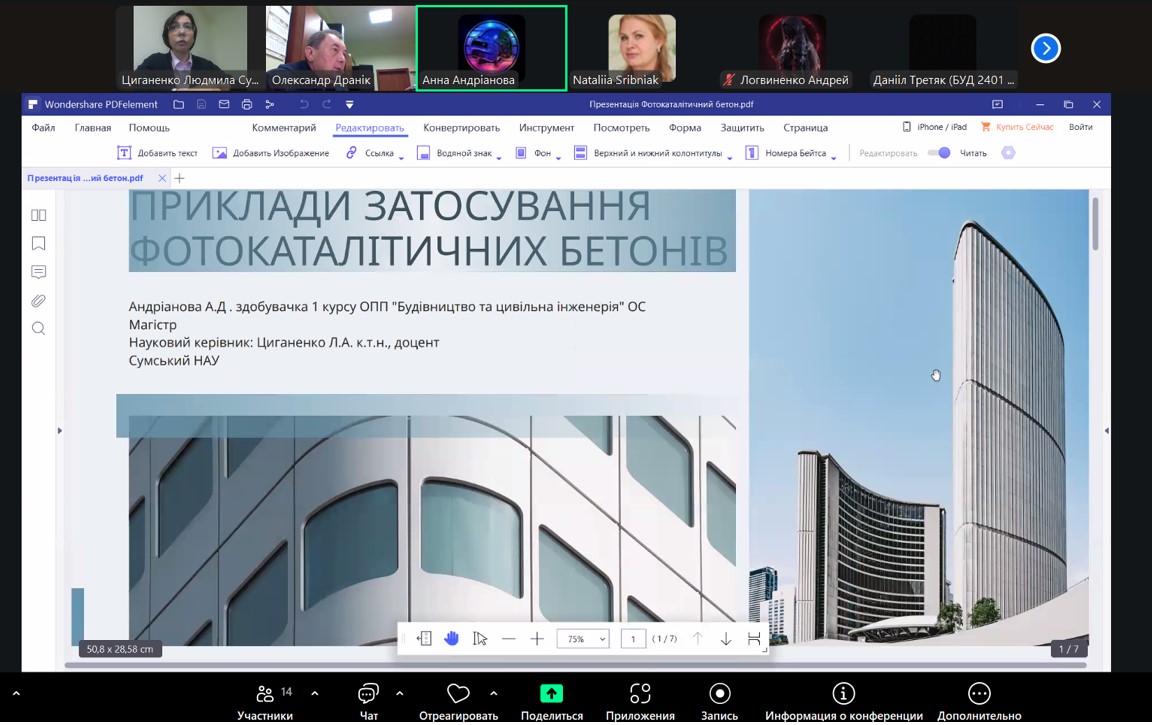Screen dimensions: 1152x725
Task: Click the page number input field
Action: click(633, 639)
